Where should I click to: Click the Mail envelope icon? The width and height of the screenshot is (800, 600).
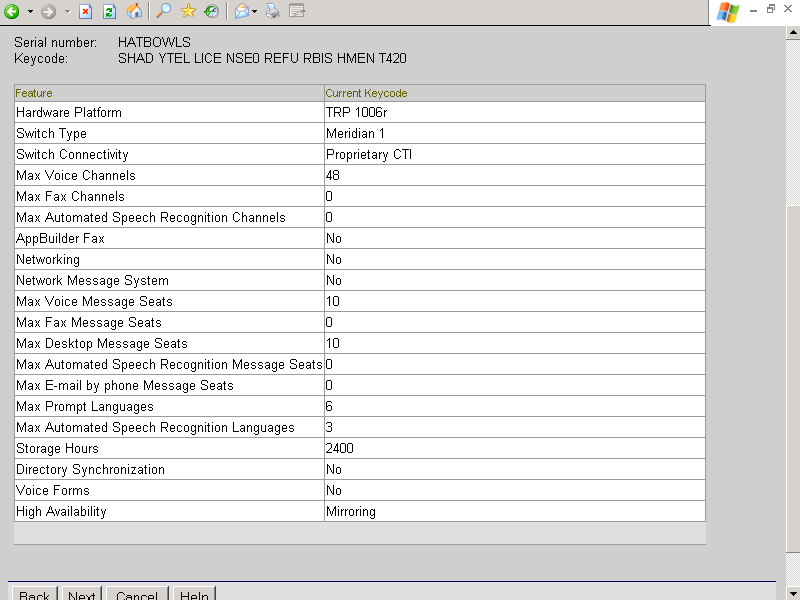(241, 11)
